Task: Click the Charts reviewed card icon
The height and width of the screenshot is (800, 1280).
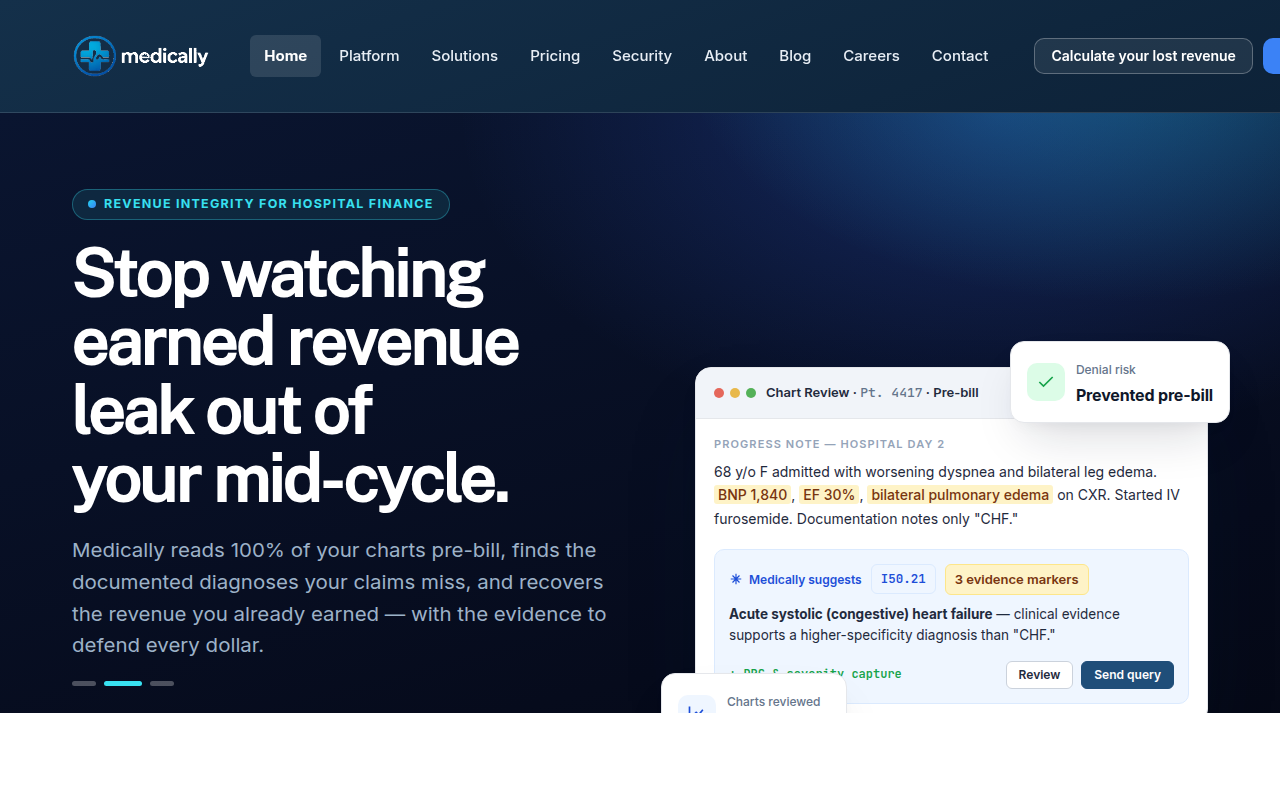Action: click(x=697, y=704)
